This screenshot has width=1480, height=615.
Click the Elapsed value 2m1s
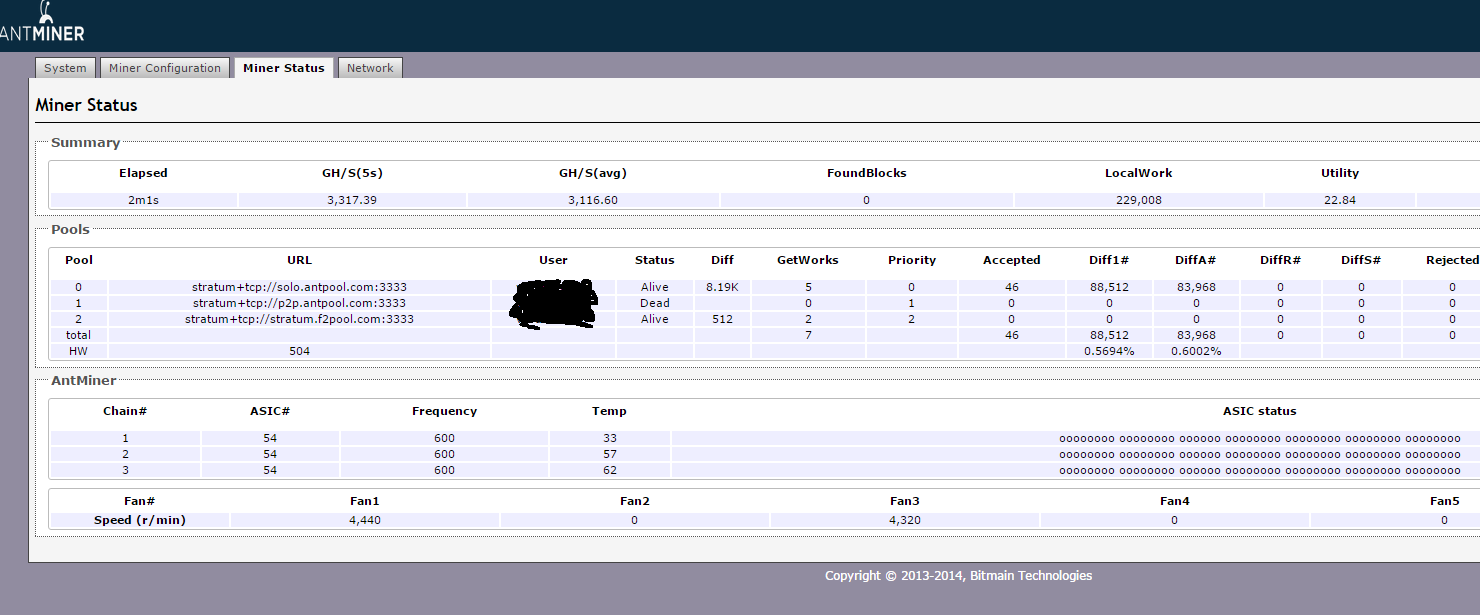(x=143, y=200)
